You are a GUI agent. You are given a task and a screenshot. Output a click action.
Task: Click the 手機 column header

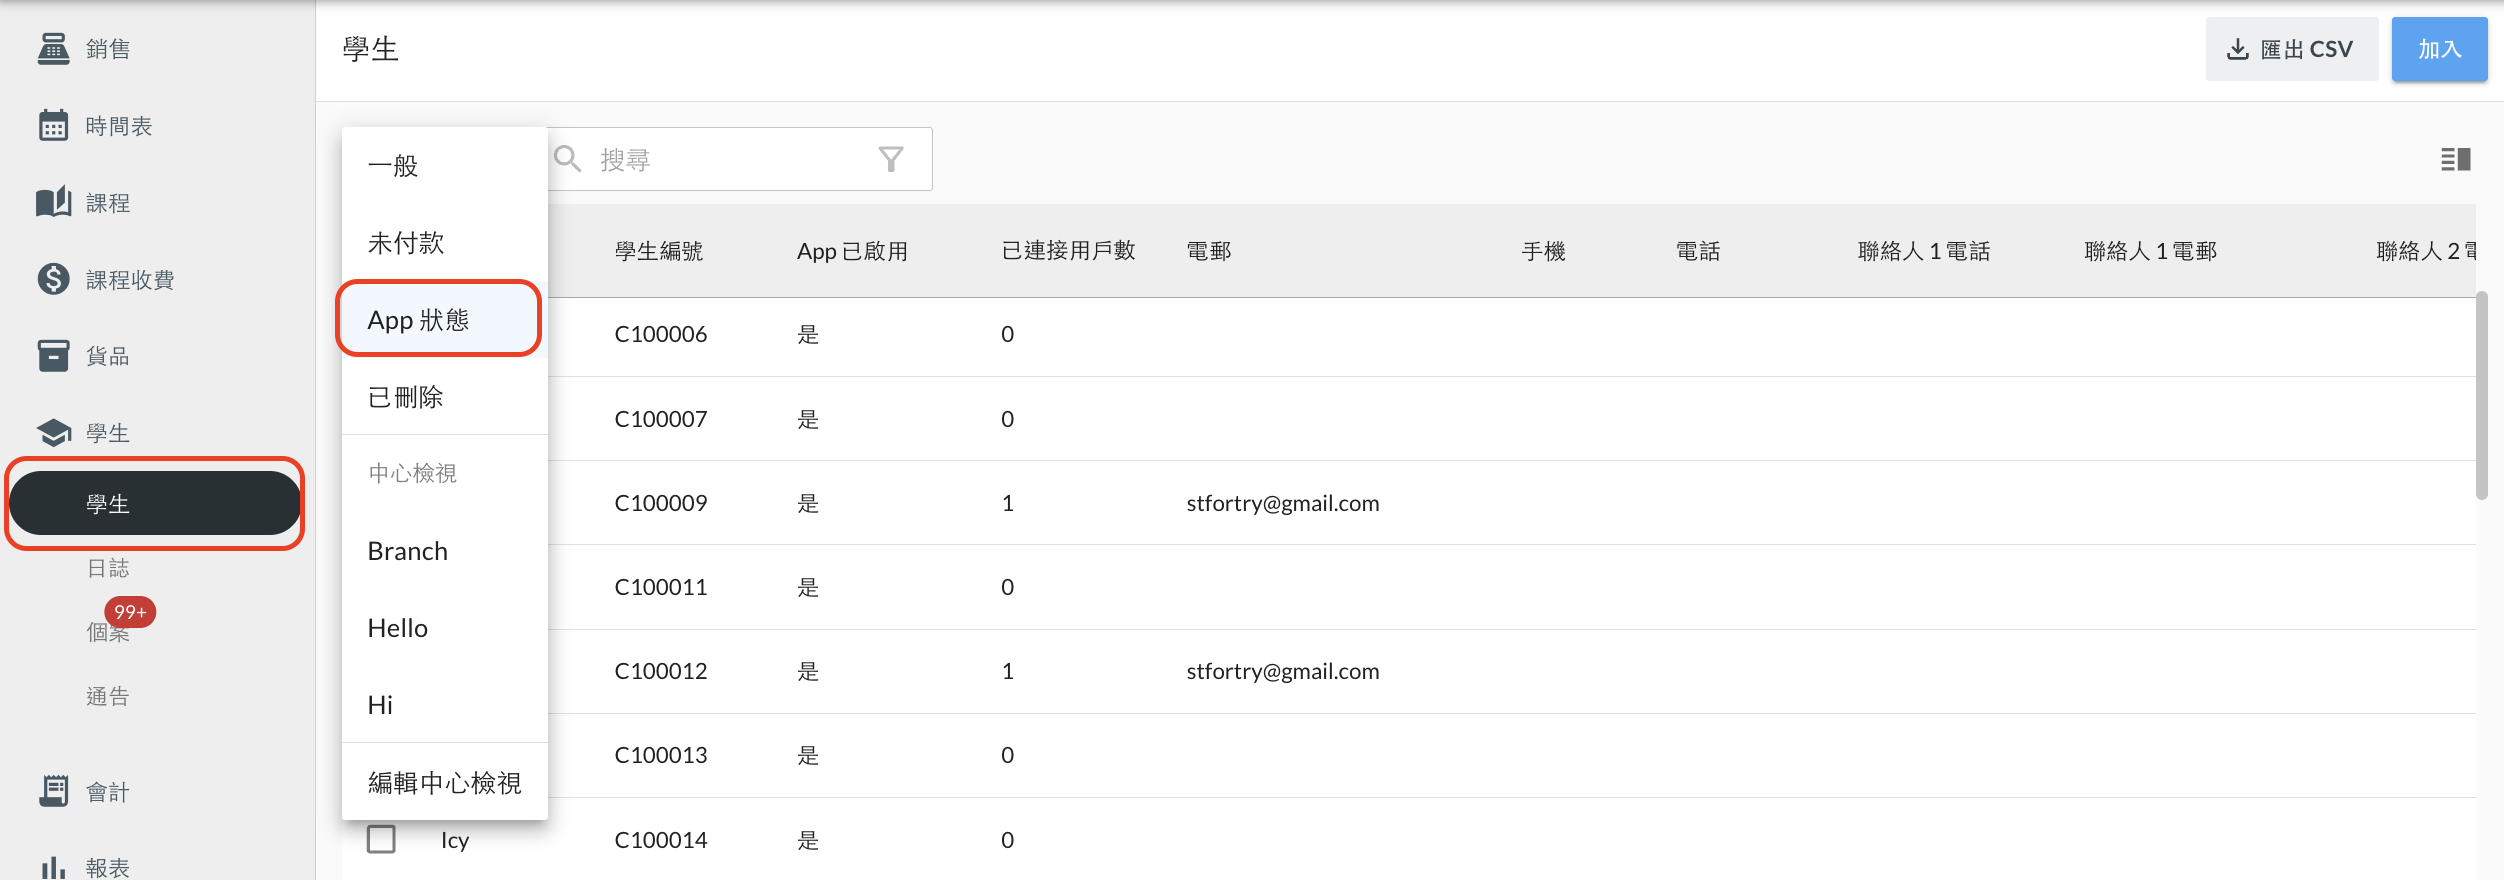pyautogui.click(x=1544, y=251)
